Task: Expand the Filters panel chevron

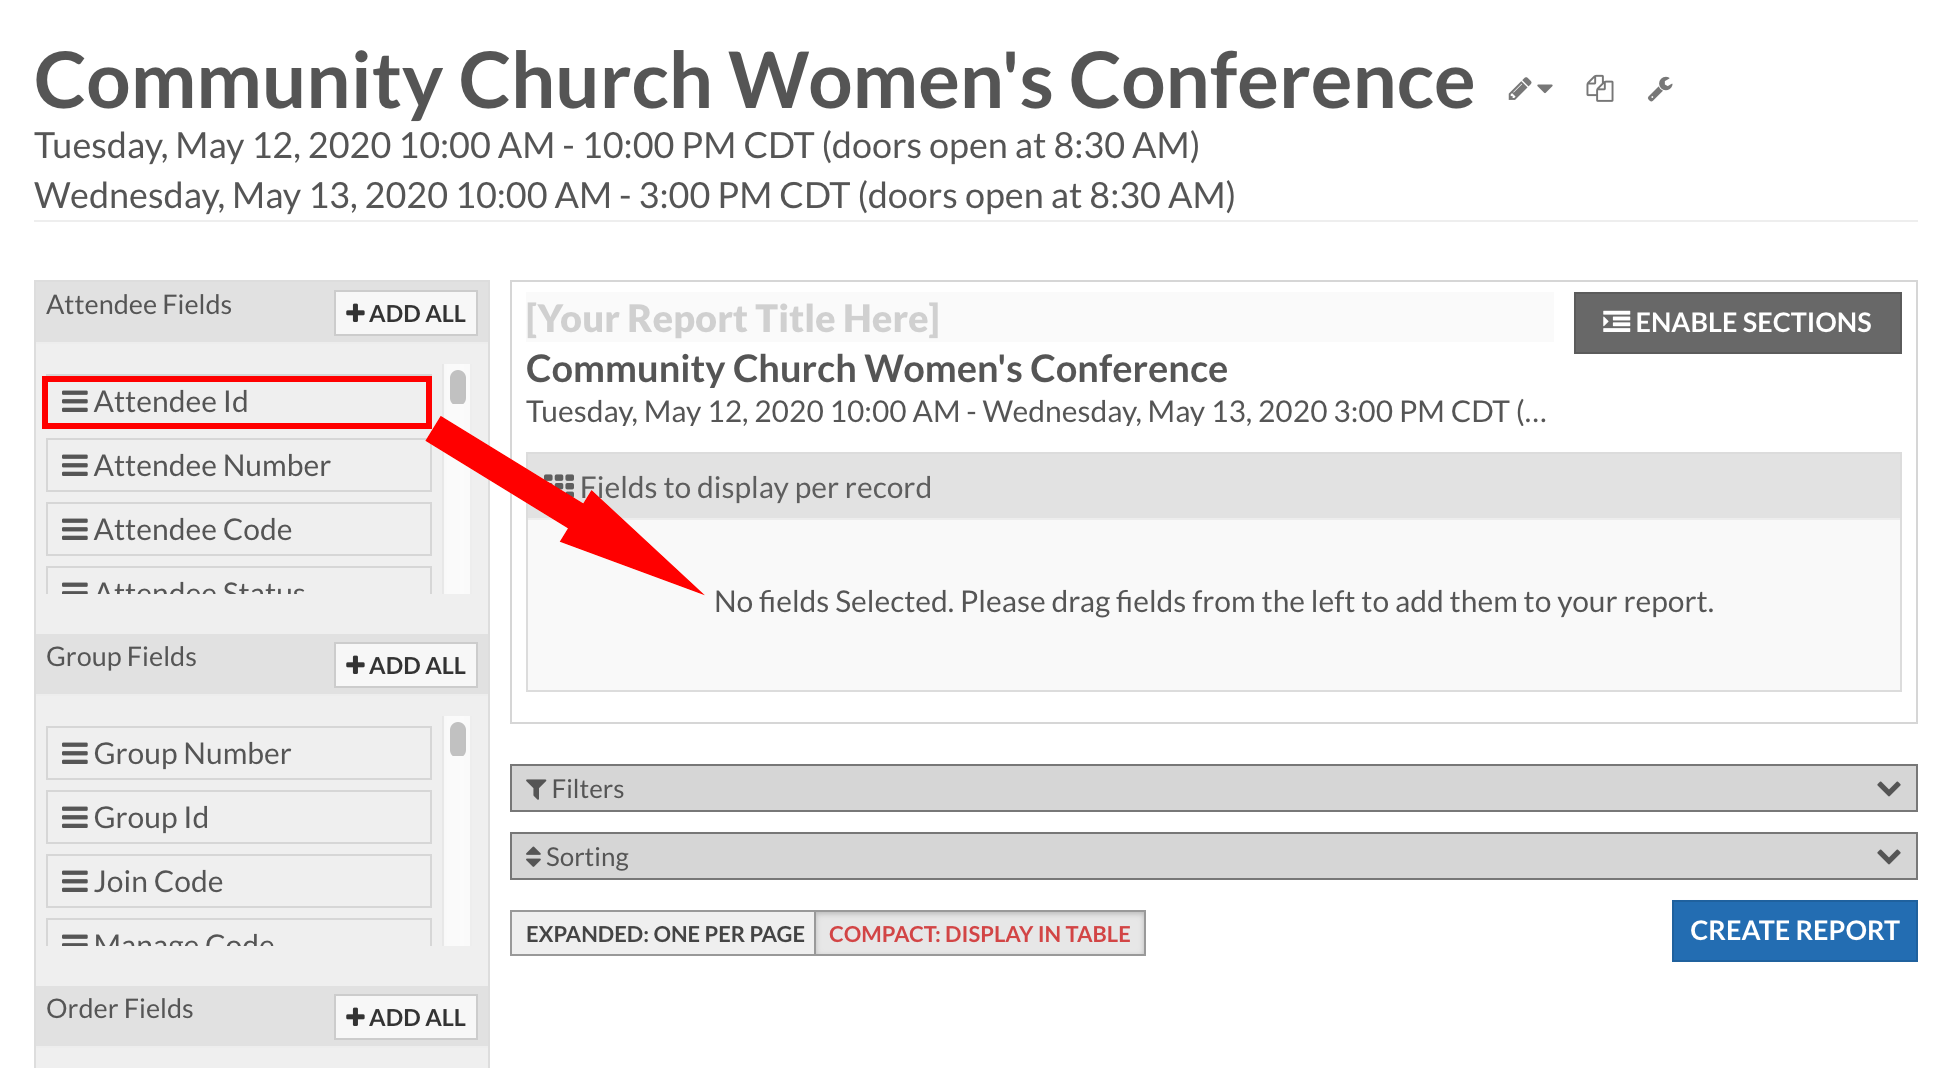Action: 1888,789
